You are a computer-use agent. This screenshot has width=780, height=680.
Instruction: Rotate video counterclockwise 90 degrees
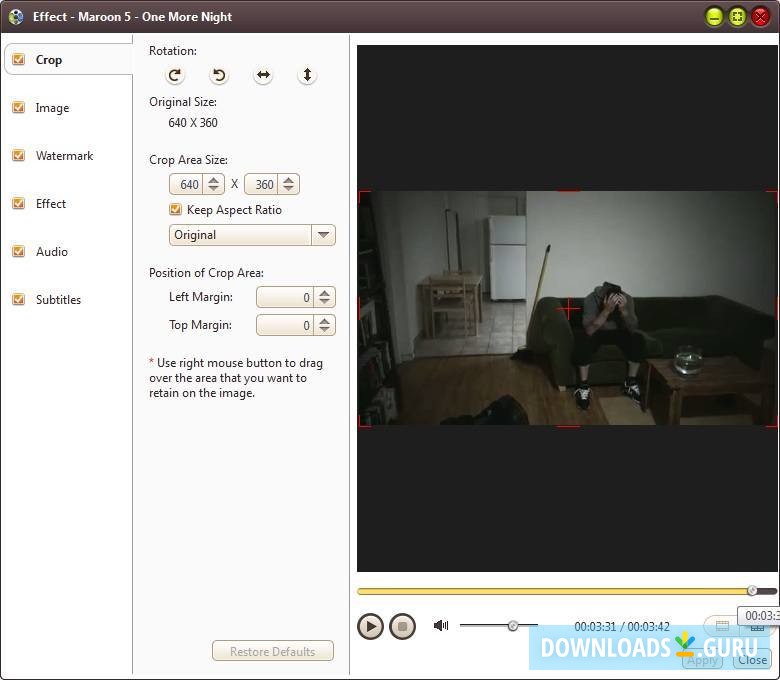[x=219, y=76]
